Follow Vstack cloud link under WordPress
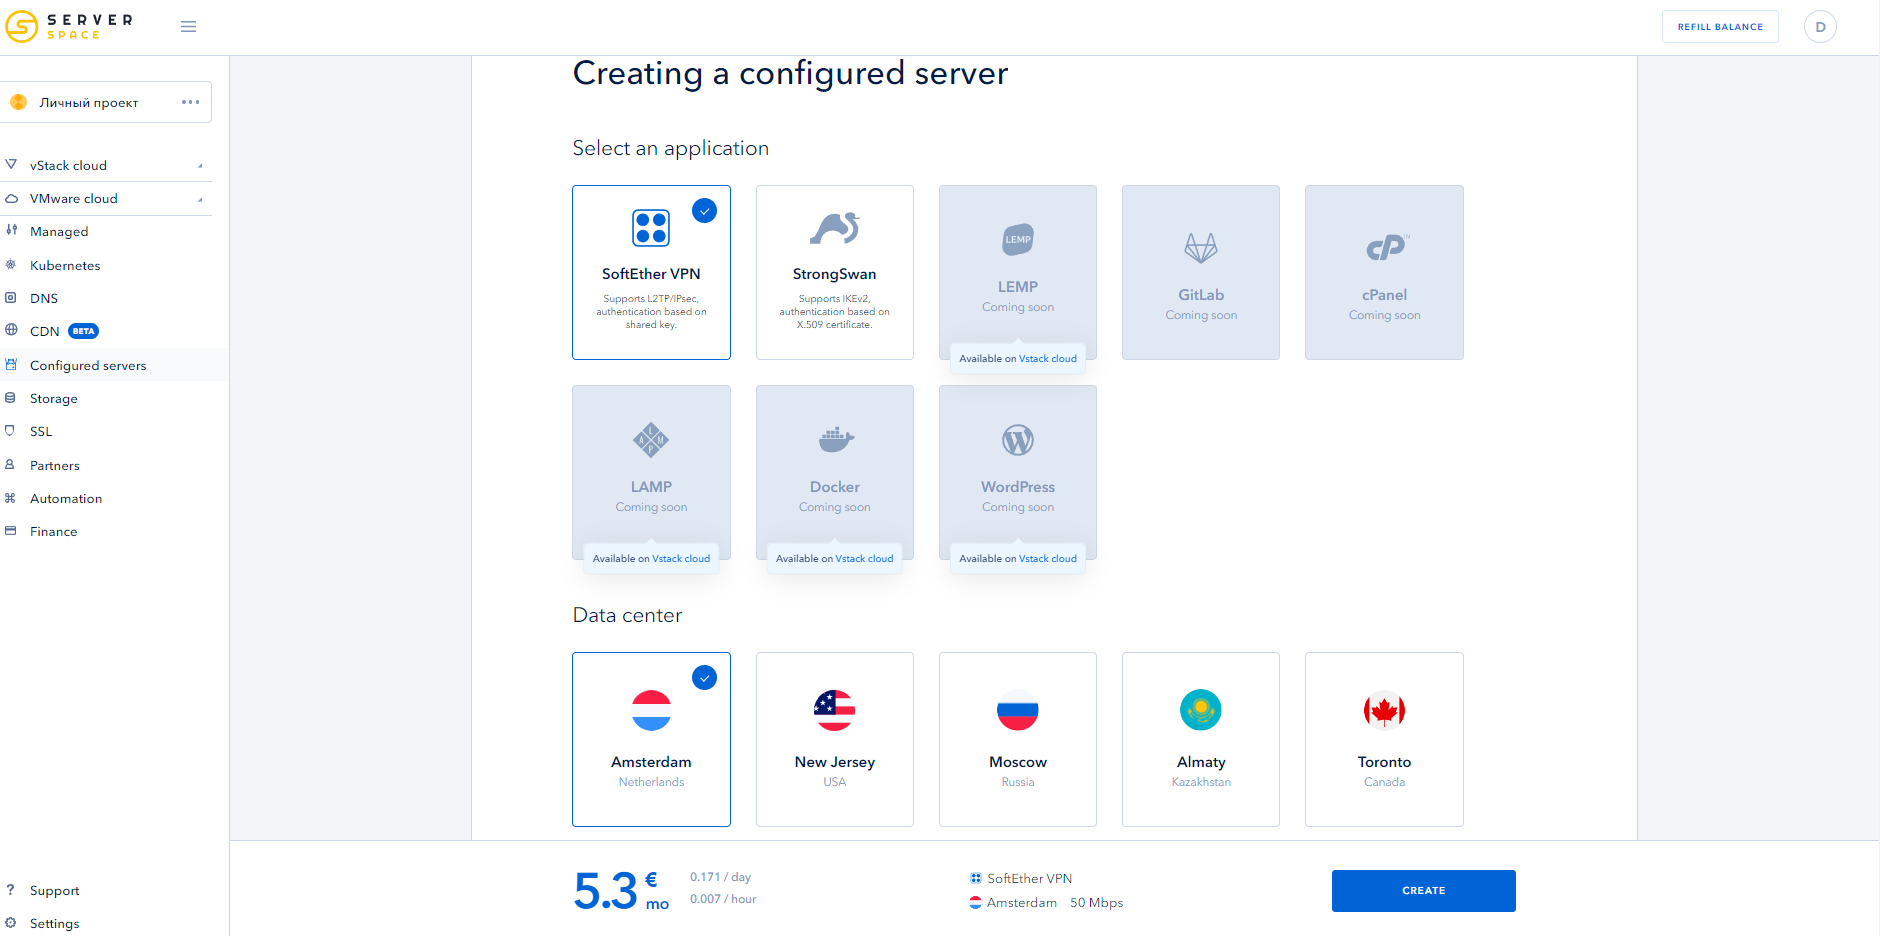 tap(1048, 558)
